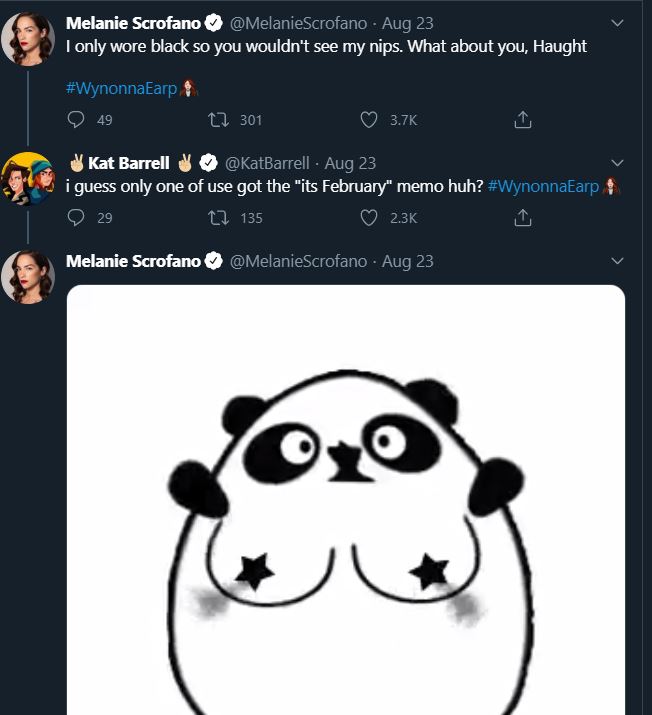The image size is (652, 715).
Task: Open the panda image in the tweet
Action: [345, 500]
